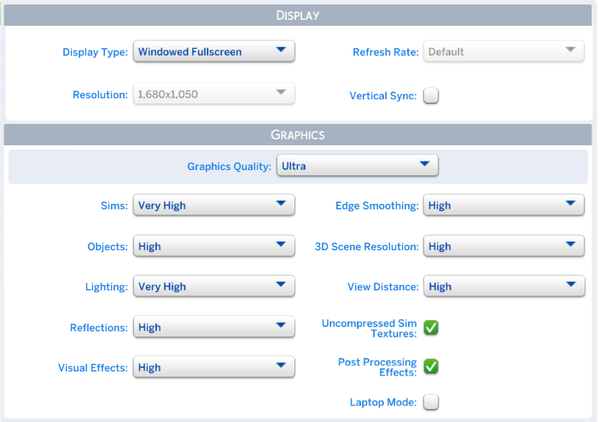Screen dimensions: 600x422
Task: Enable the Vertical Sync checkbox
Action: (431, 96)
